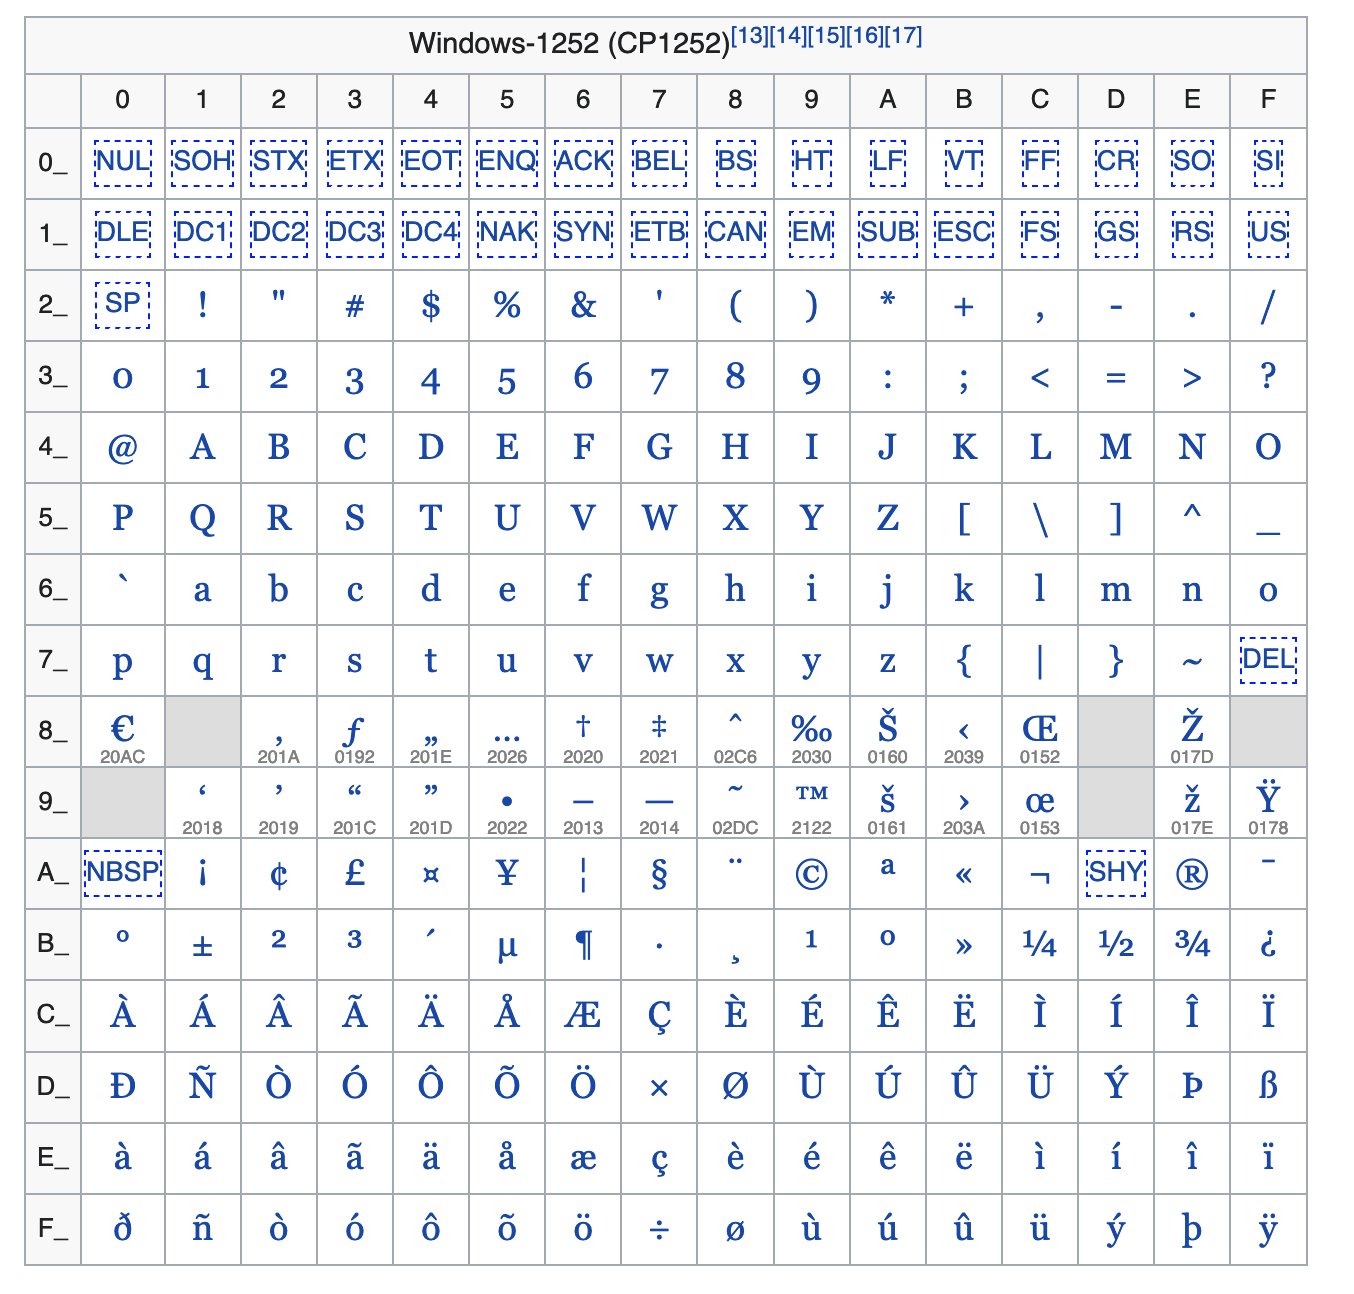Click the euro sign character 20AC

click(123, 728)
